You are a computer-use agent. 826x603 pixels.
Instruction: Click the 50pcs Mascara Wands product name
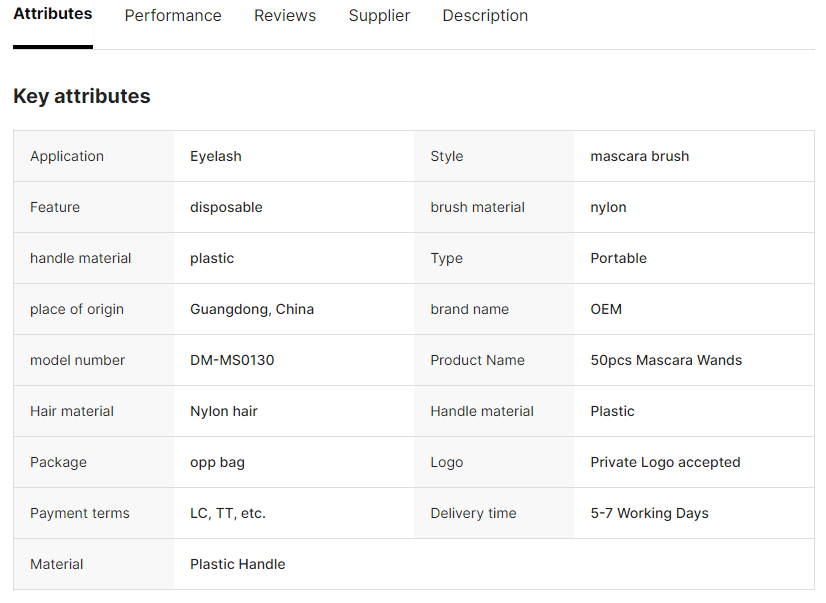point(666,360)
